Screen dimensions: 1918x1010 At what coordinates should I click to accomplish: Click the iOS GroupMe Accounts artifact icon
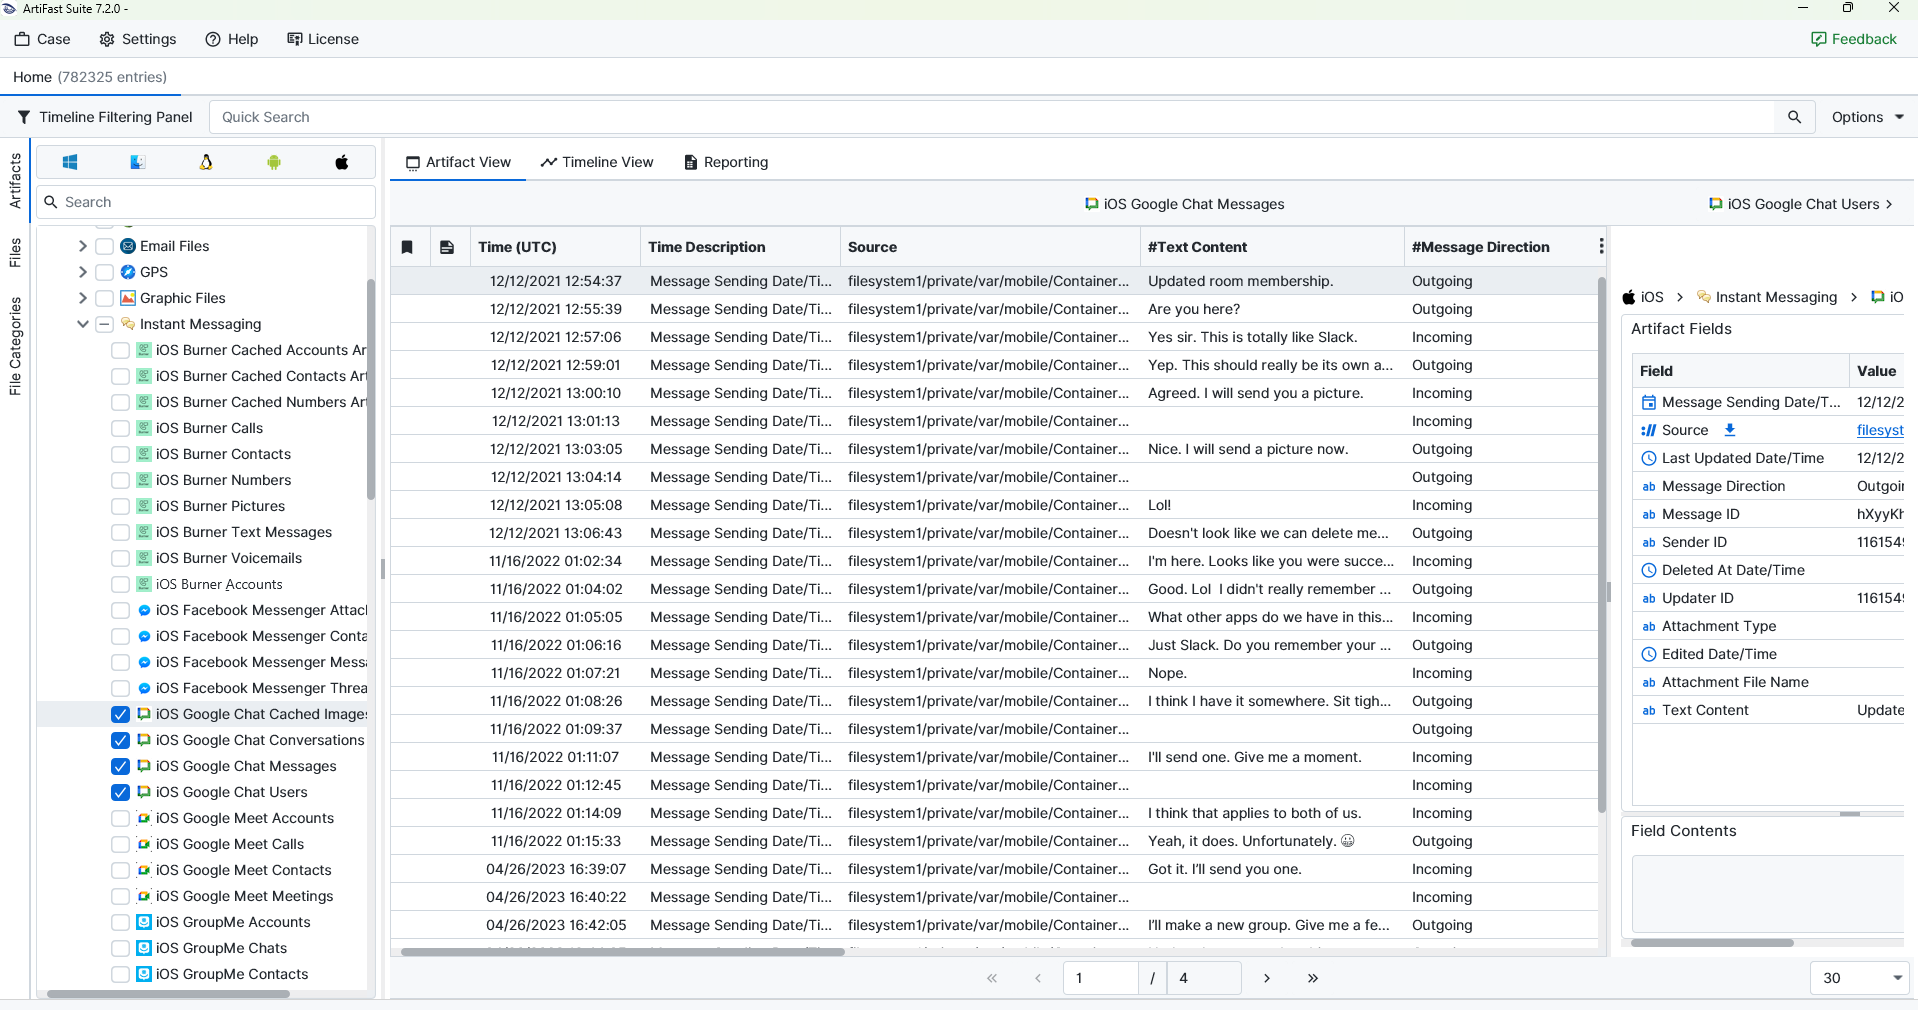[x=144, y=922]
